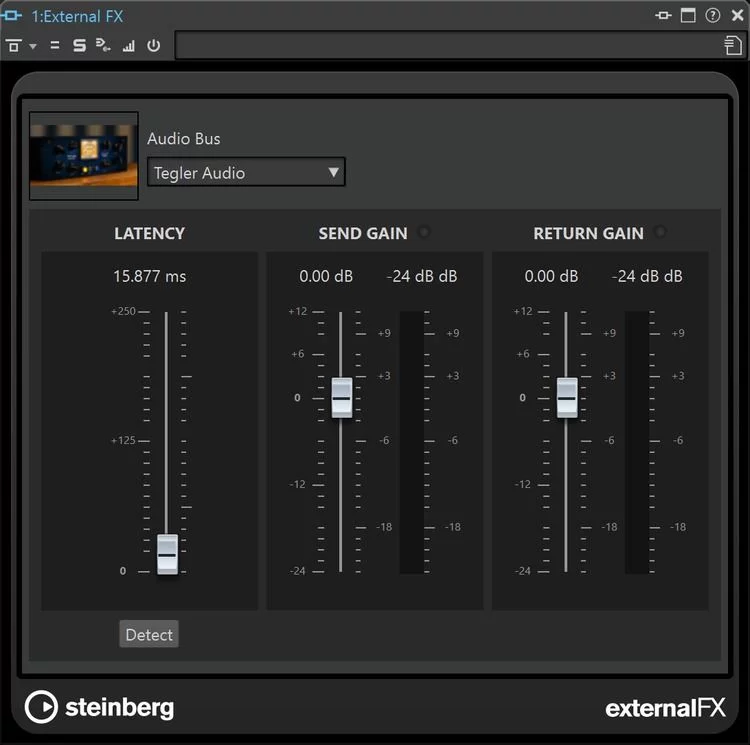
Task: Click the effect routing arrows icon
Action: click(x=103, y=45)
